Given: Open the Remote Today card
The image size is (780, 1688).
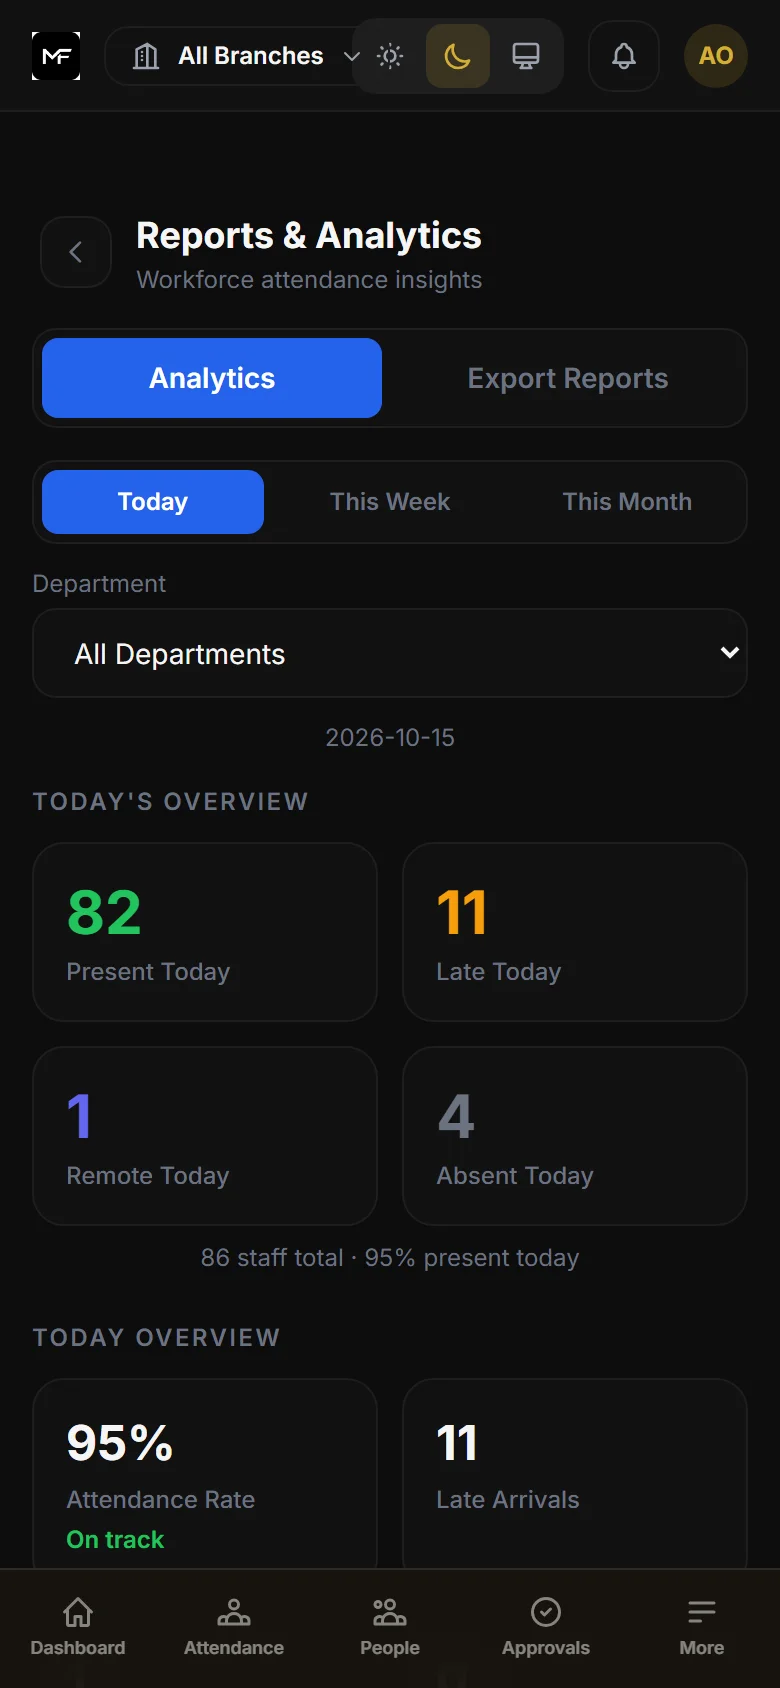Looking at the screenshot, I should [x=205, y=1136].
